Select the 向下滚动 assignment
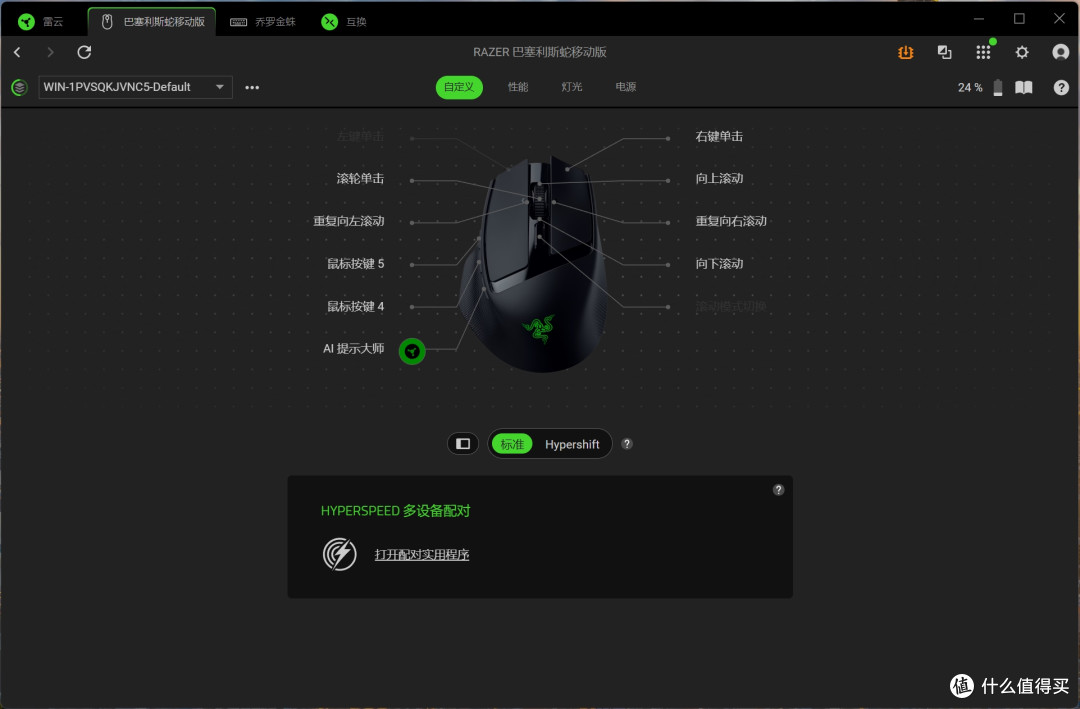 click(719, 264)
